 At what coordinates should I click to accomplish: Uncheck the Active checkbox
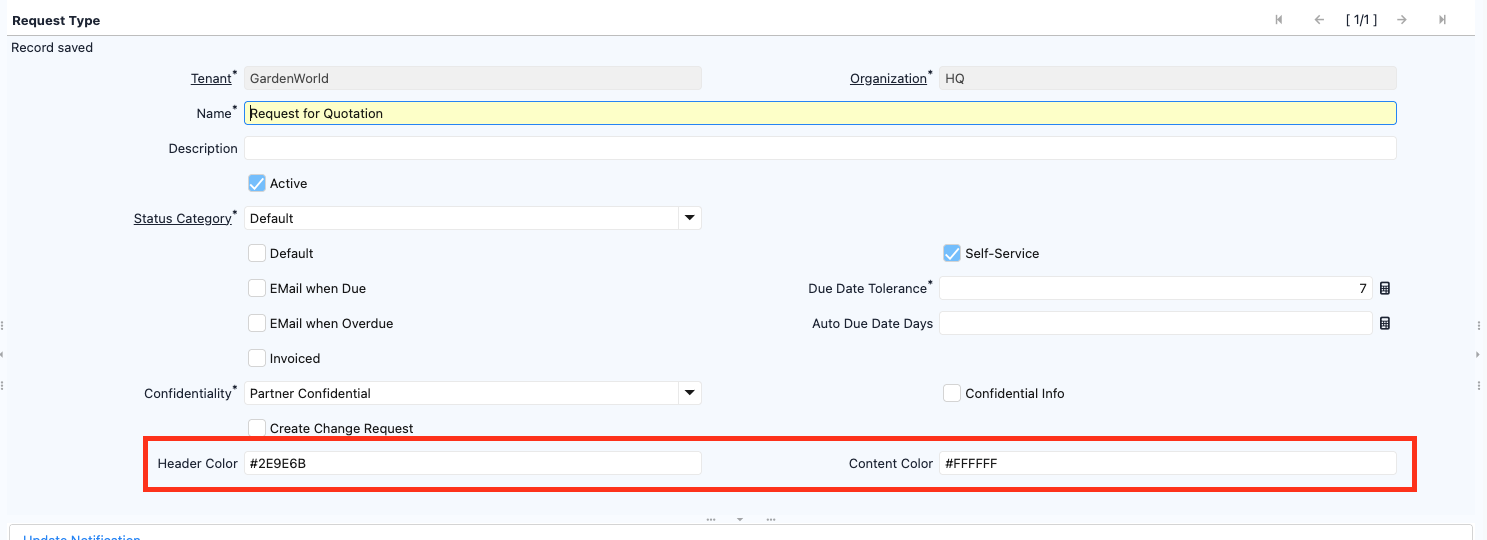coord(257,183)
